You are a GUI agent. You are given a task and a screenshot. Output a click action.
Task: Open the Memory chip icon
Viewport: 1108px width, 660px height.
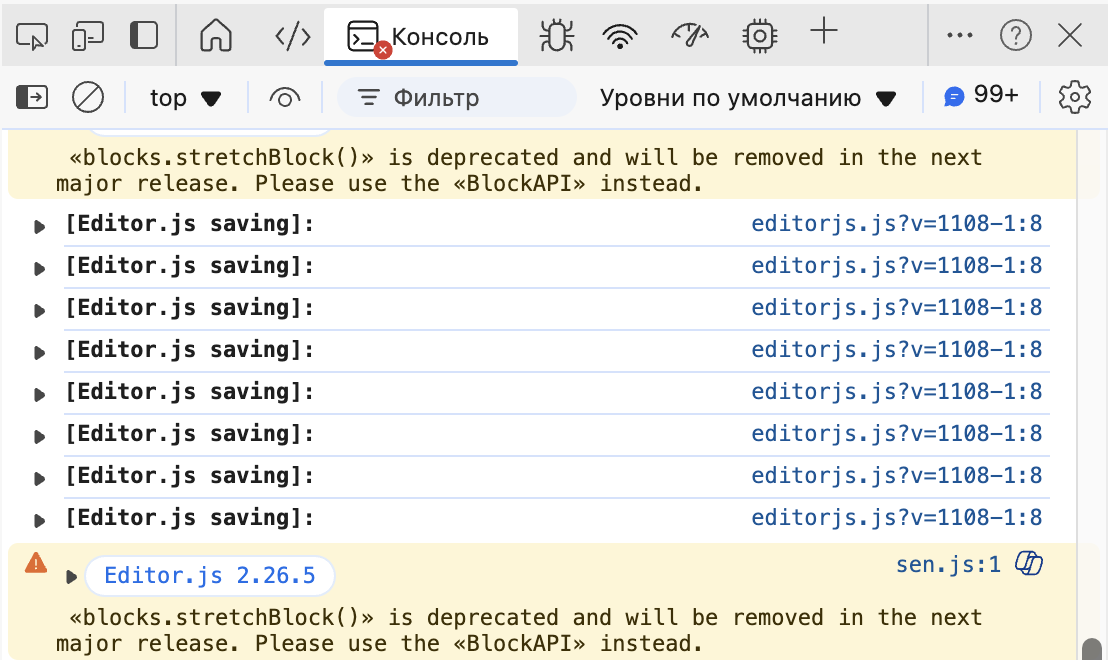(x=760, y=37)
